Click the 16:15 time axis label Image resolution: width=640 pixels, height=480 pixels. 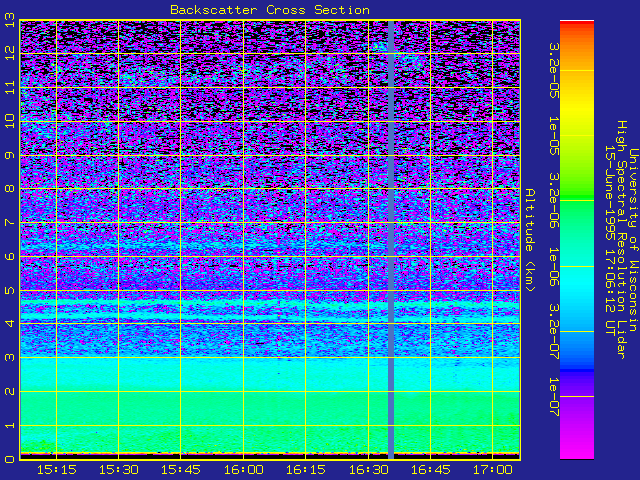pos(305,470)
